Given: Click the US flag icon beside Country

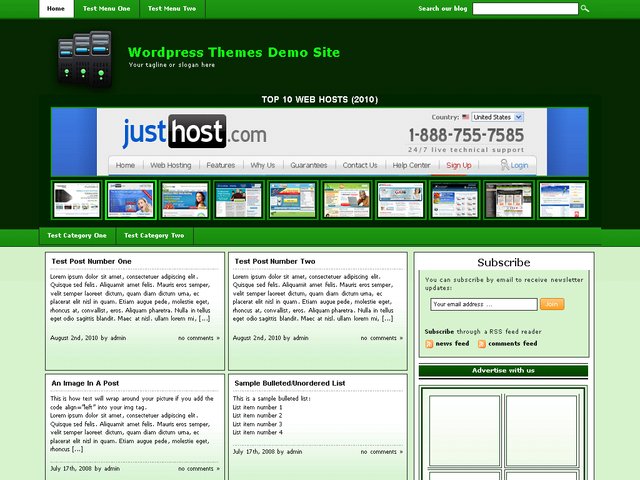Looking at the screenshot, I should [465, 117].
